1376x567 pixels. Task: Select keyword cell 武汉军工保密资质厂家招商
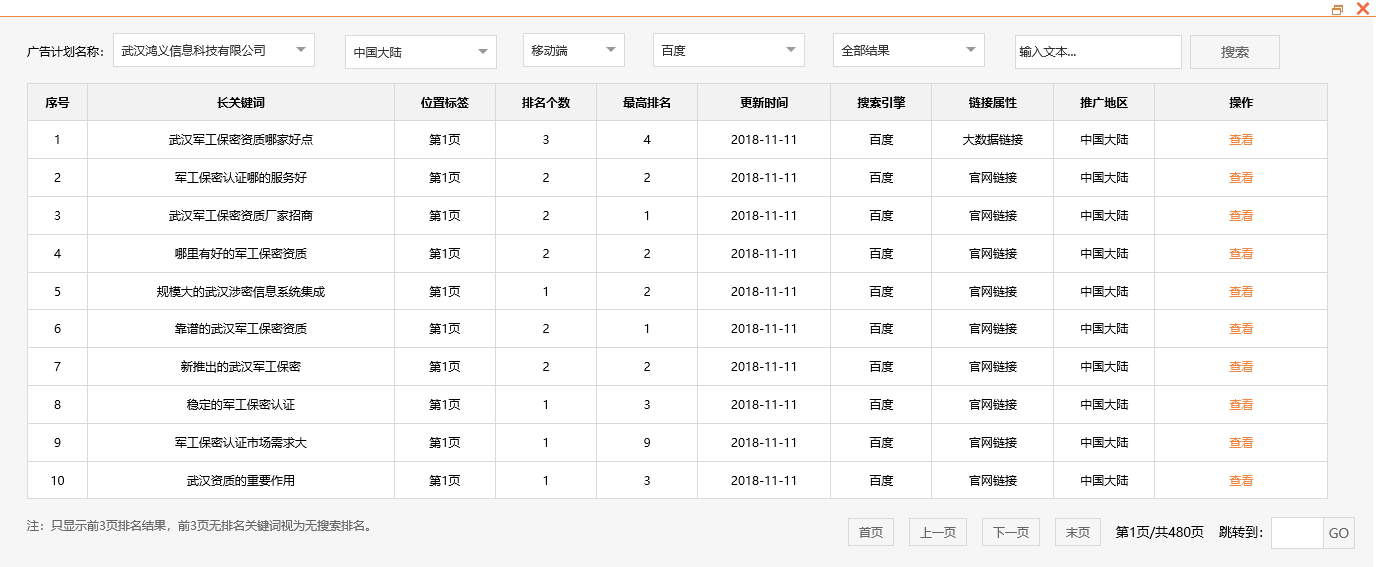click(241, 216)
